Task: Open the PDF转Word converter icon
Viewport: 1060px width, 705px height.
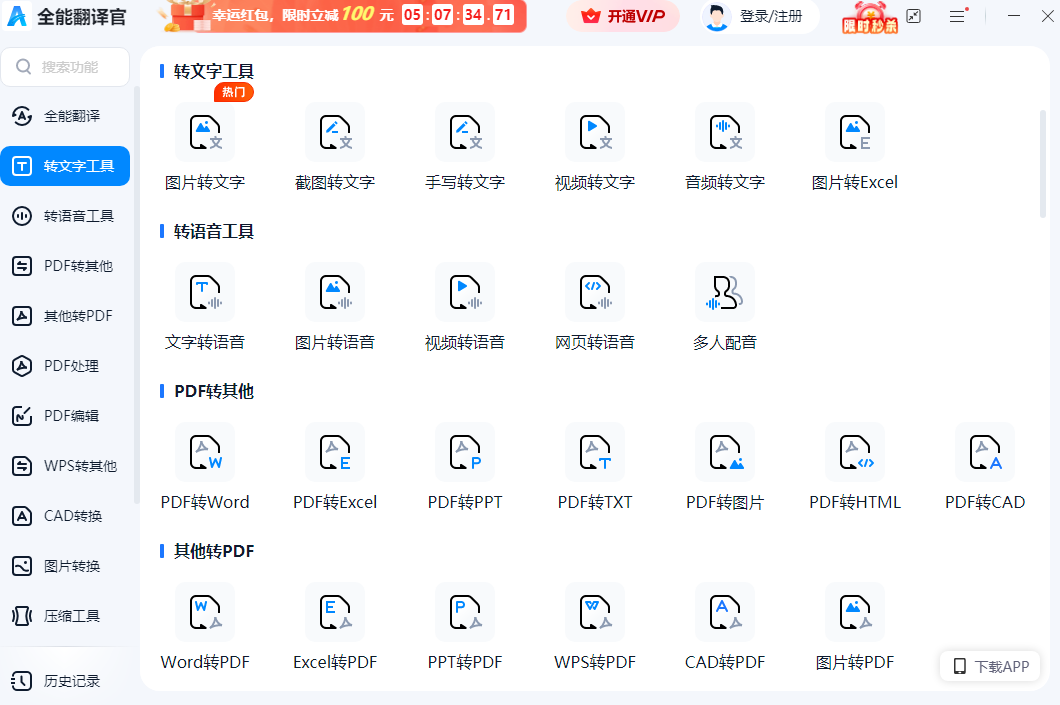Action: 205,453
